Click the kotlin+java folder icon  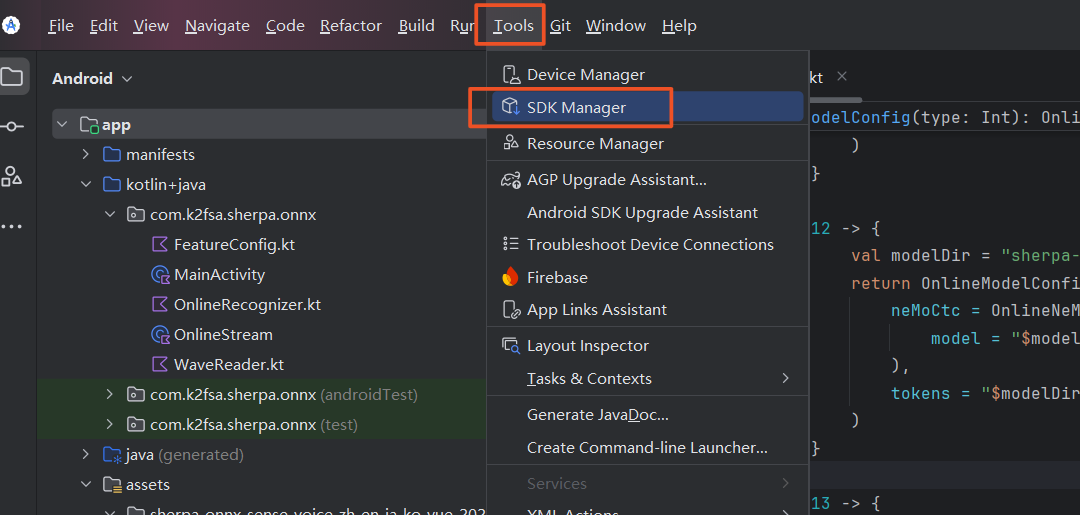click(112, 185)
